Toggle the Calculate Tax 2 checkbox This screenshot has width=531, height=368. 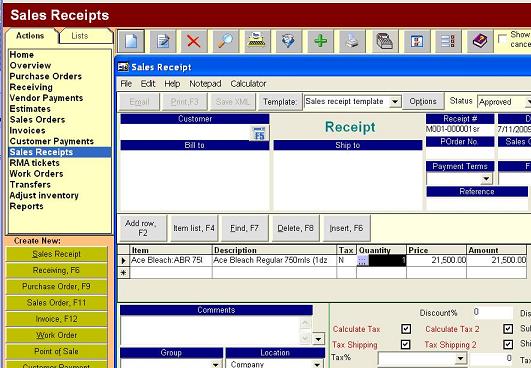click(x=508, y=329)
